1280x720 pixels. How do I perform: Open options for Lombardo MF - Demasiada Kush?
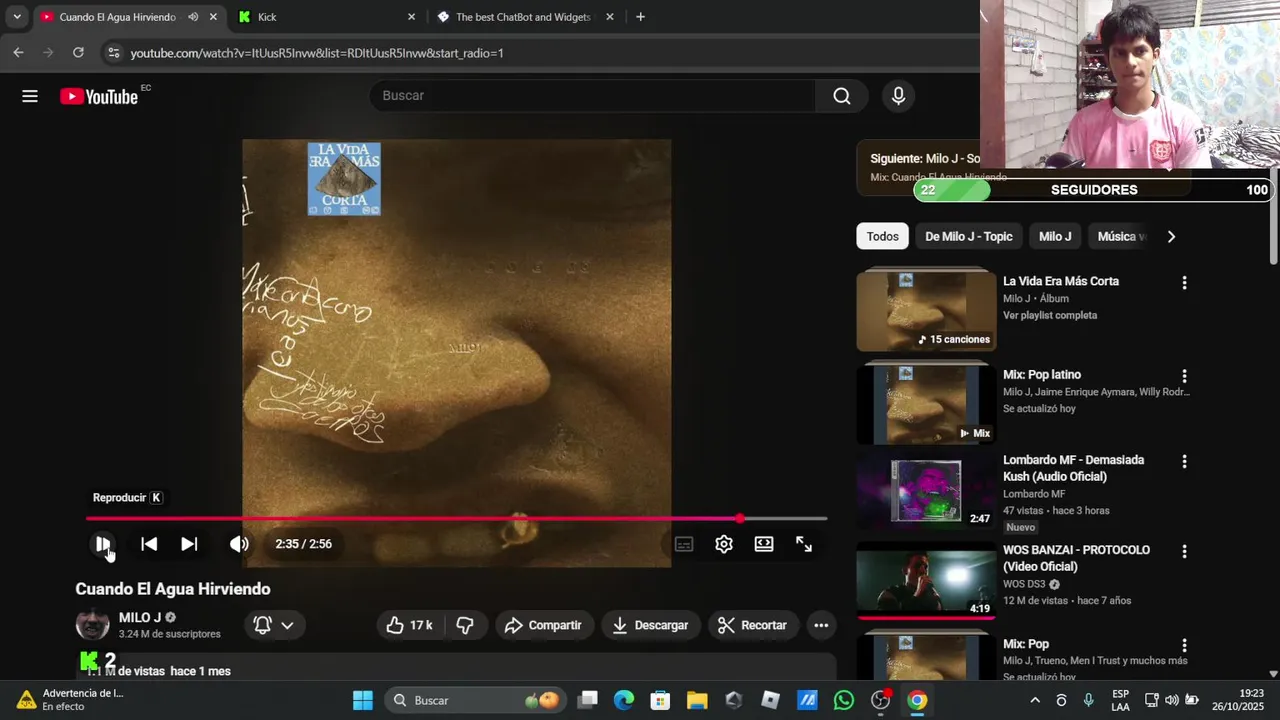(x=1184, y=462)
